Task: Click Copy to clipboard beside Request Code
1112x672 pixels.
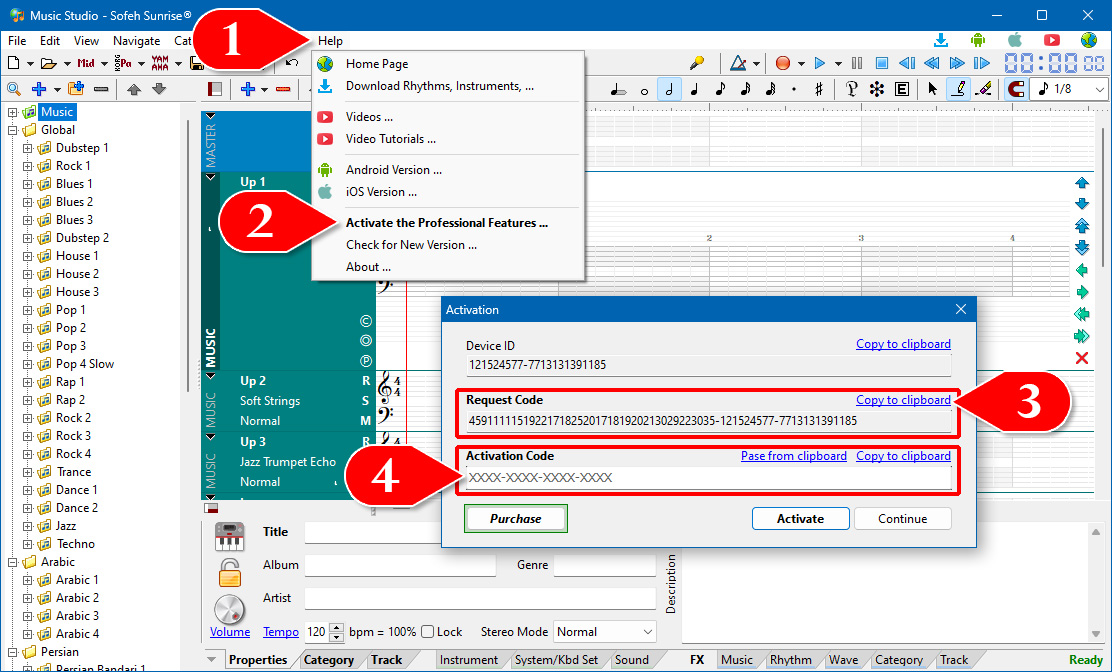Action: click(x=902, y=400)
